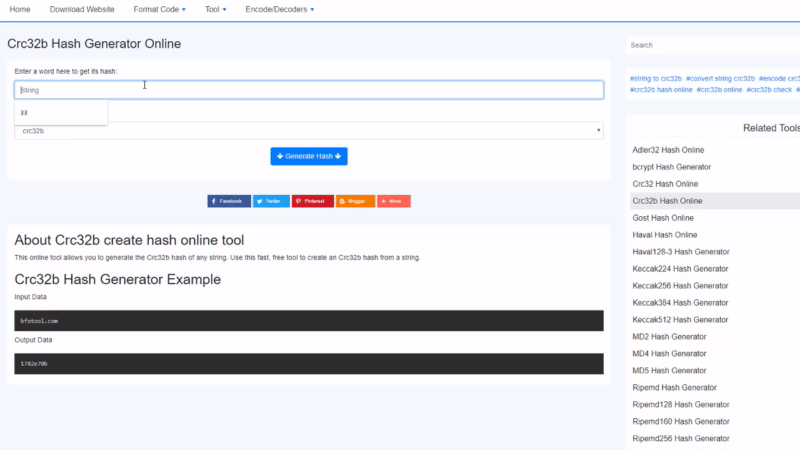This screenshot has width=800, height=450.
Task: Expand the Tool dropdown menu
Action: [214, 9]
